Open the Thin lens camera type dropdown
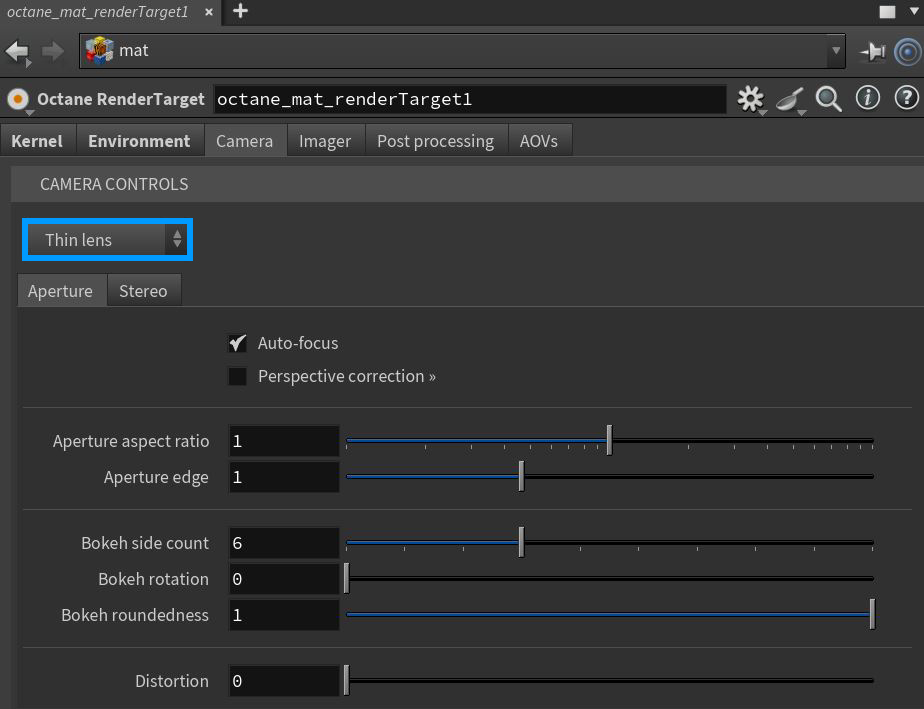The height and width of the screenshot is (709, 924). tap(106, 240)
